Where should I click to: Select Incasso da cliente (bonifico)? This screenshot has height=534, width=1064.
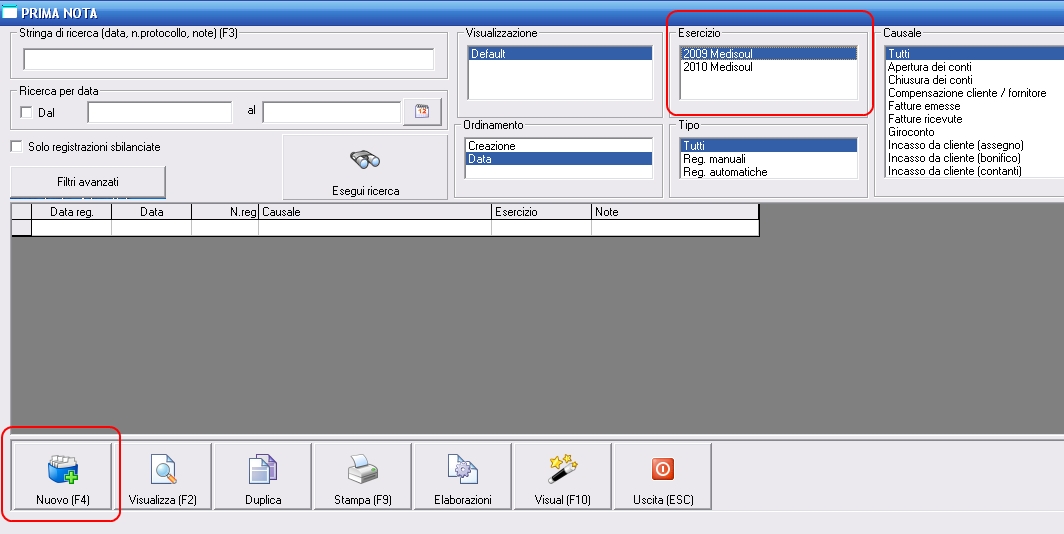click(x=974, y=157)
